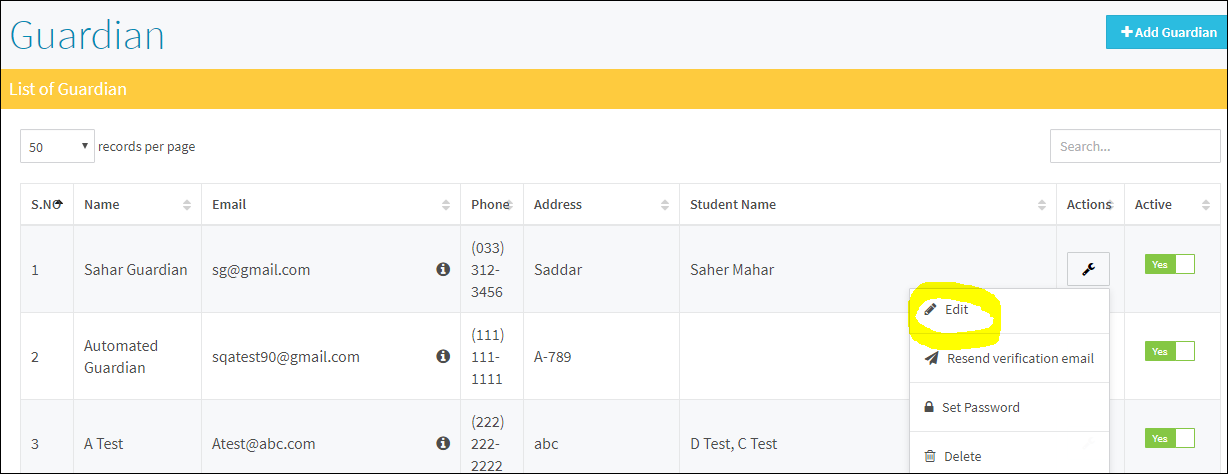The width and height of the screenshot is (1228, 474).
Task: Sort table by Email column
Action: click(331, 204)
